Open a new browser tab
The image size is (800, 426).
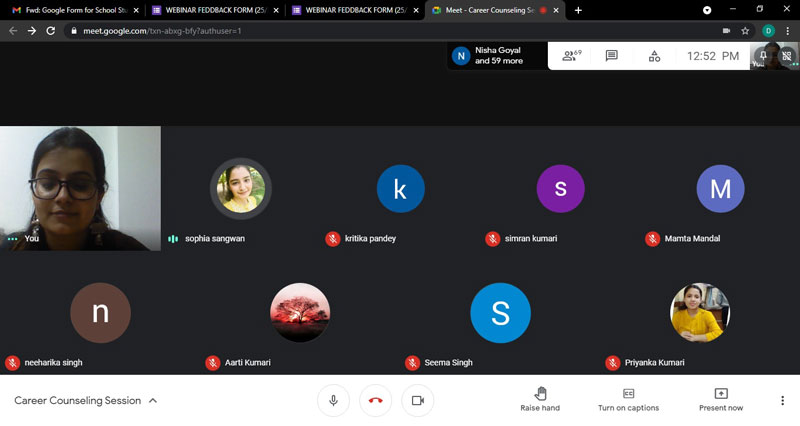[578, 10]
